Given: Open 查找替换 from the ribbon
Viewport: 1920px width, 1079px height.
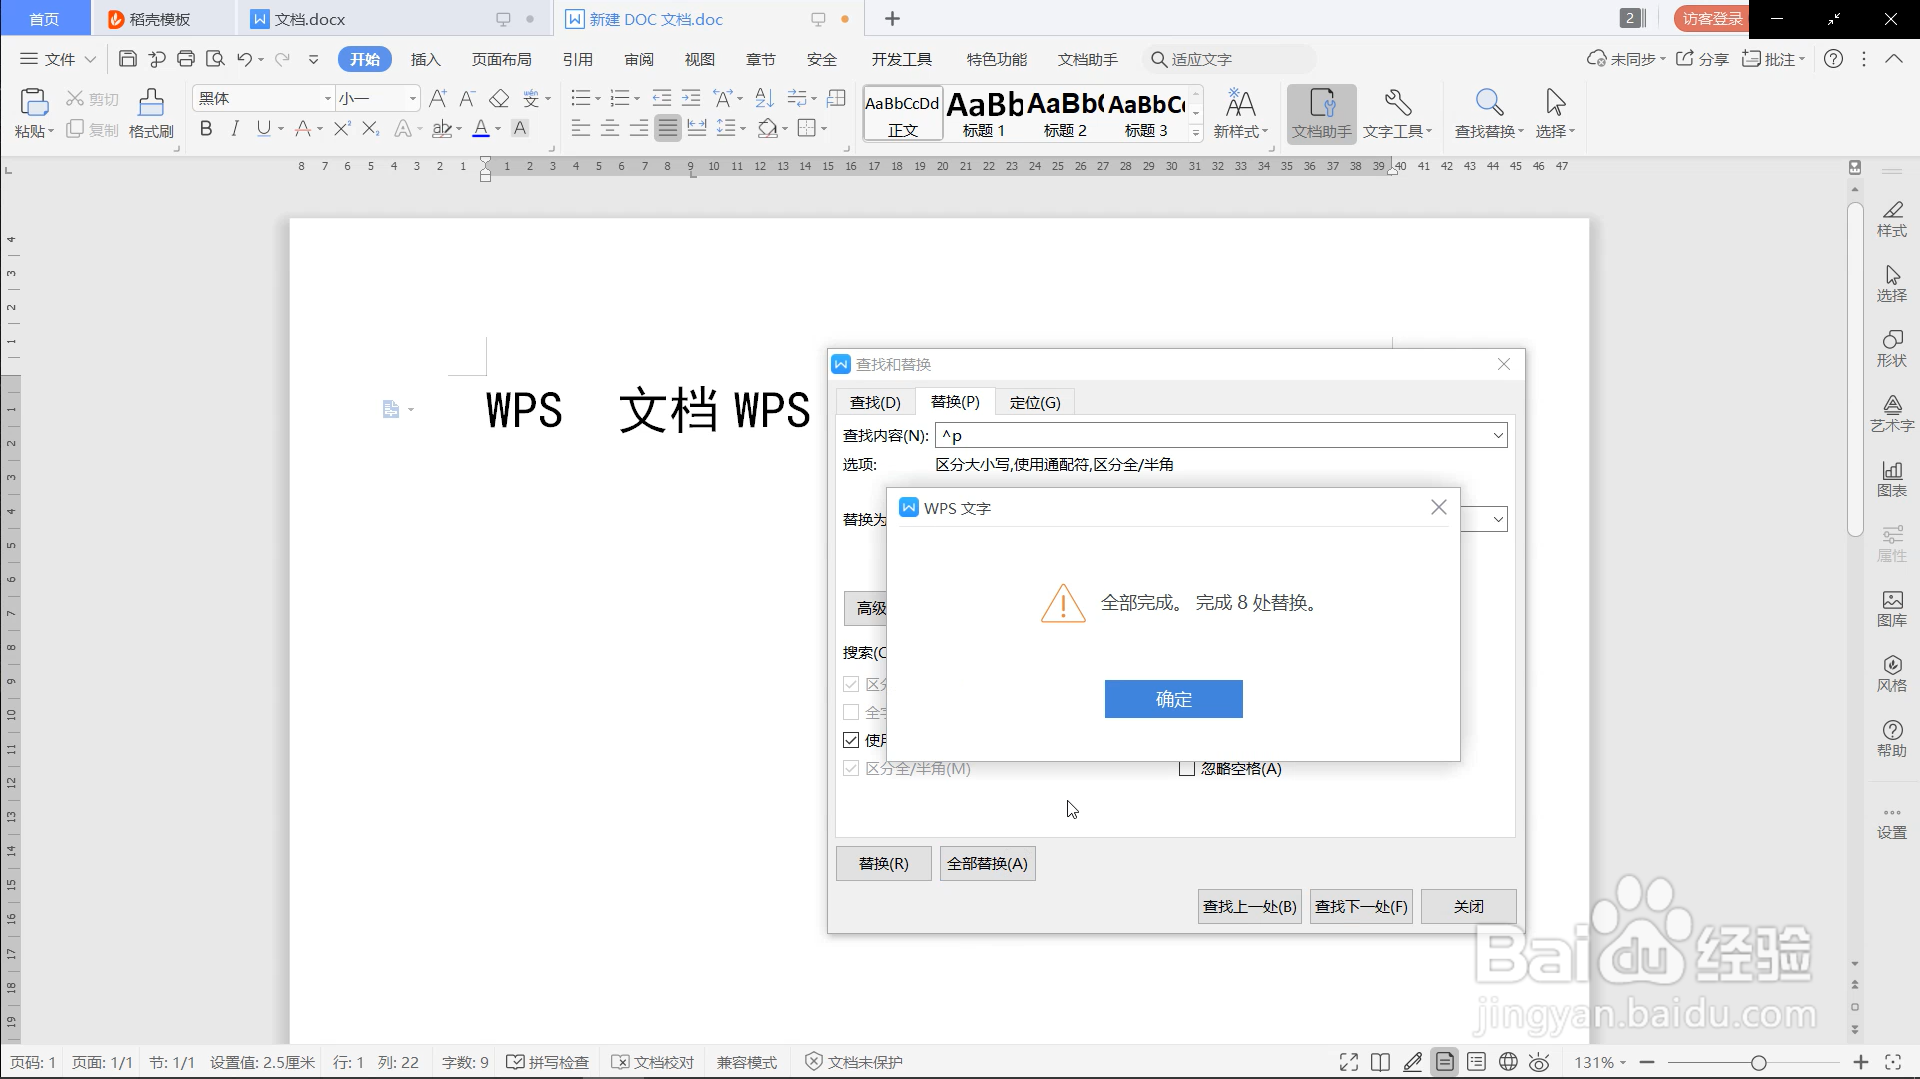Looking at the screenshot, I should pos(1488,110).
